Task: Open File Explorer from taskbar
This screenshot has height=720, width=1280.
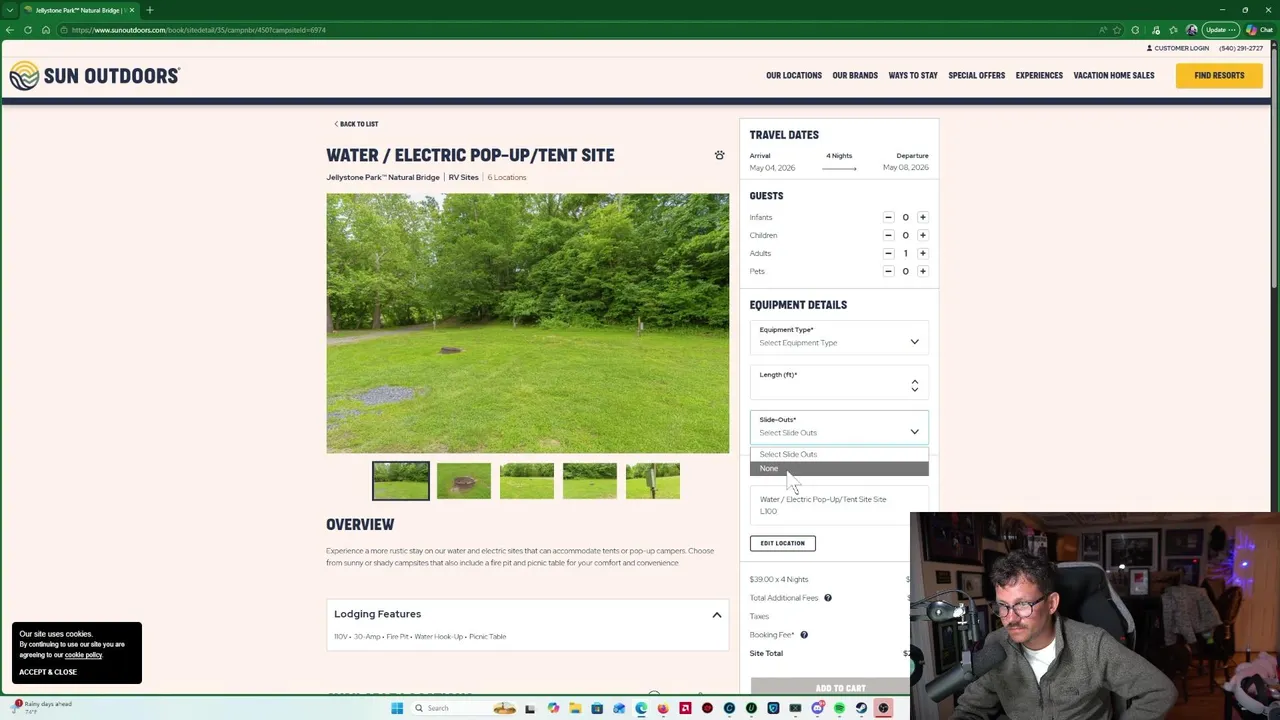Action: (x=575, y=708)
